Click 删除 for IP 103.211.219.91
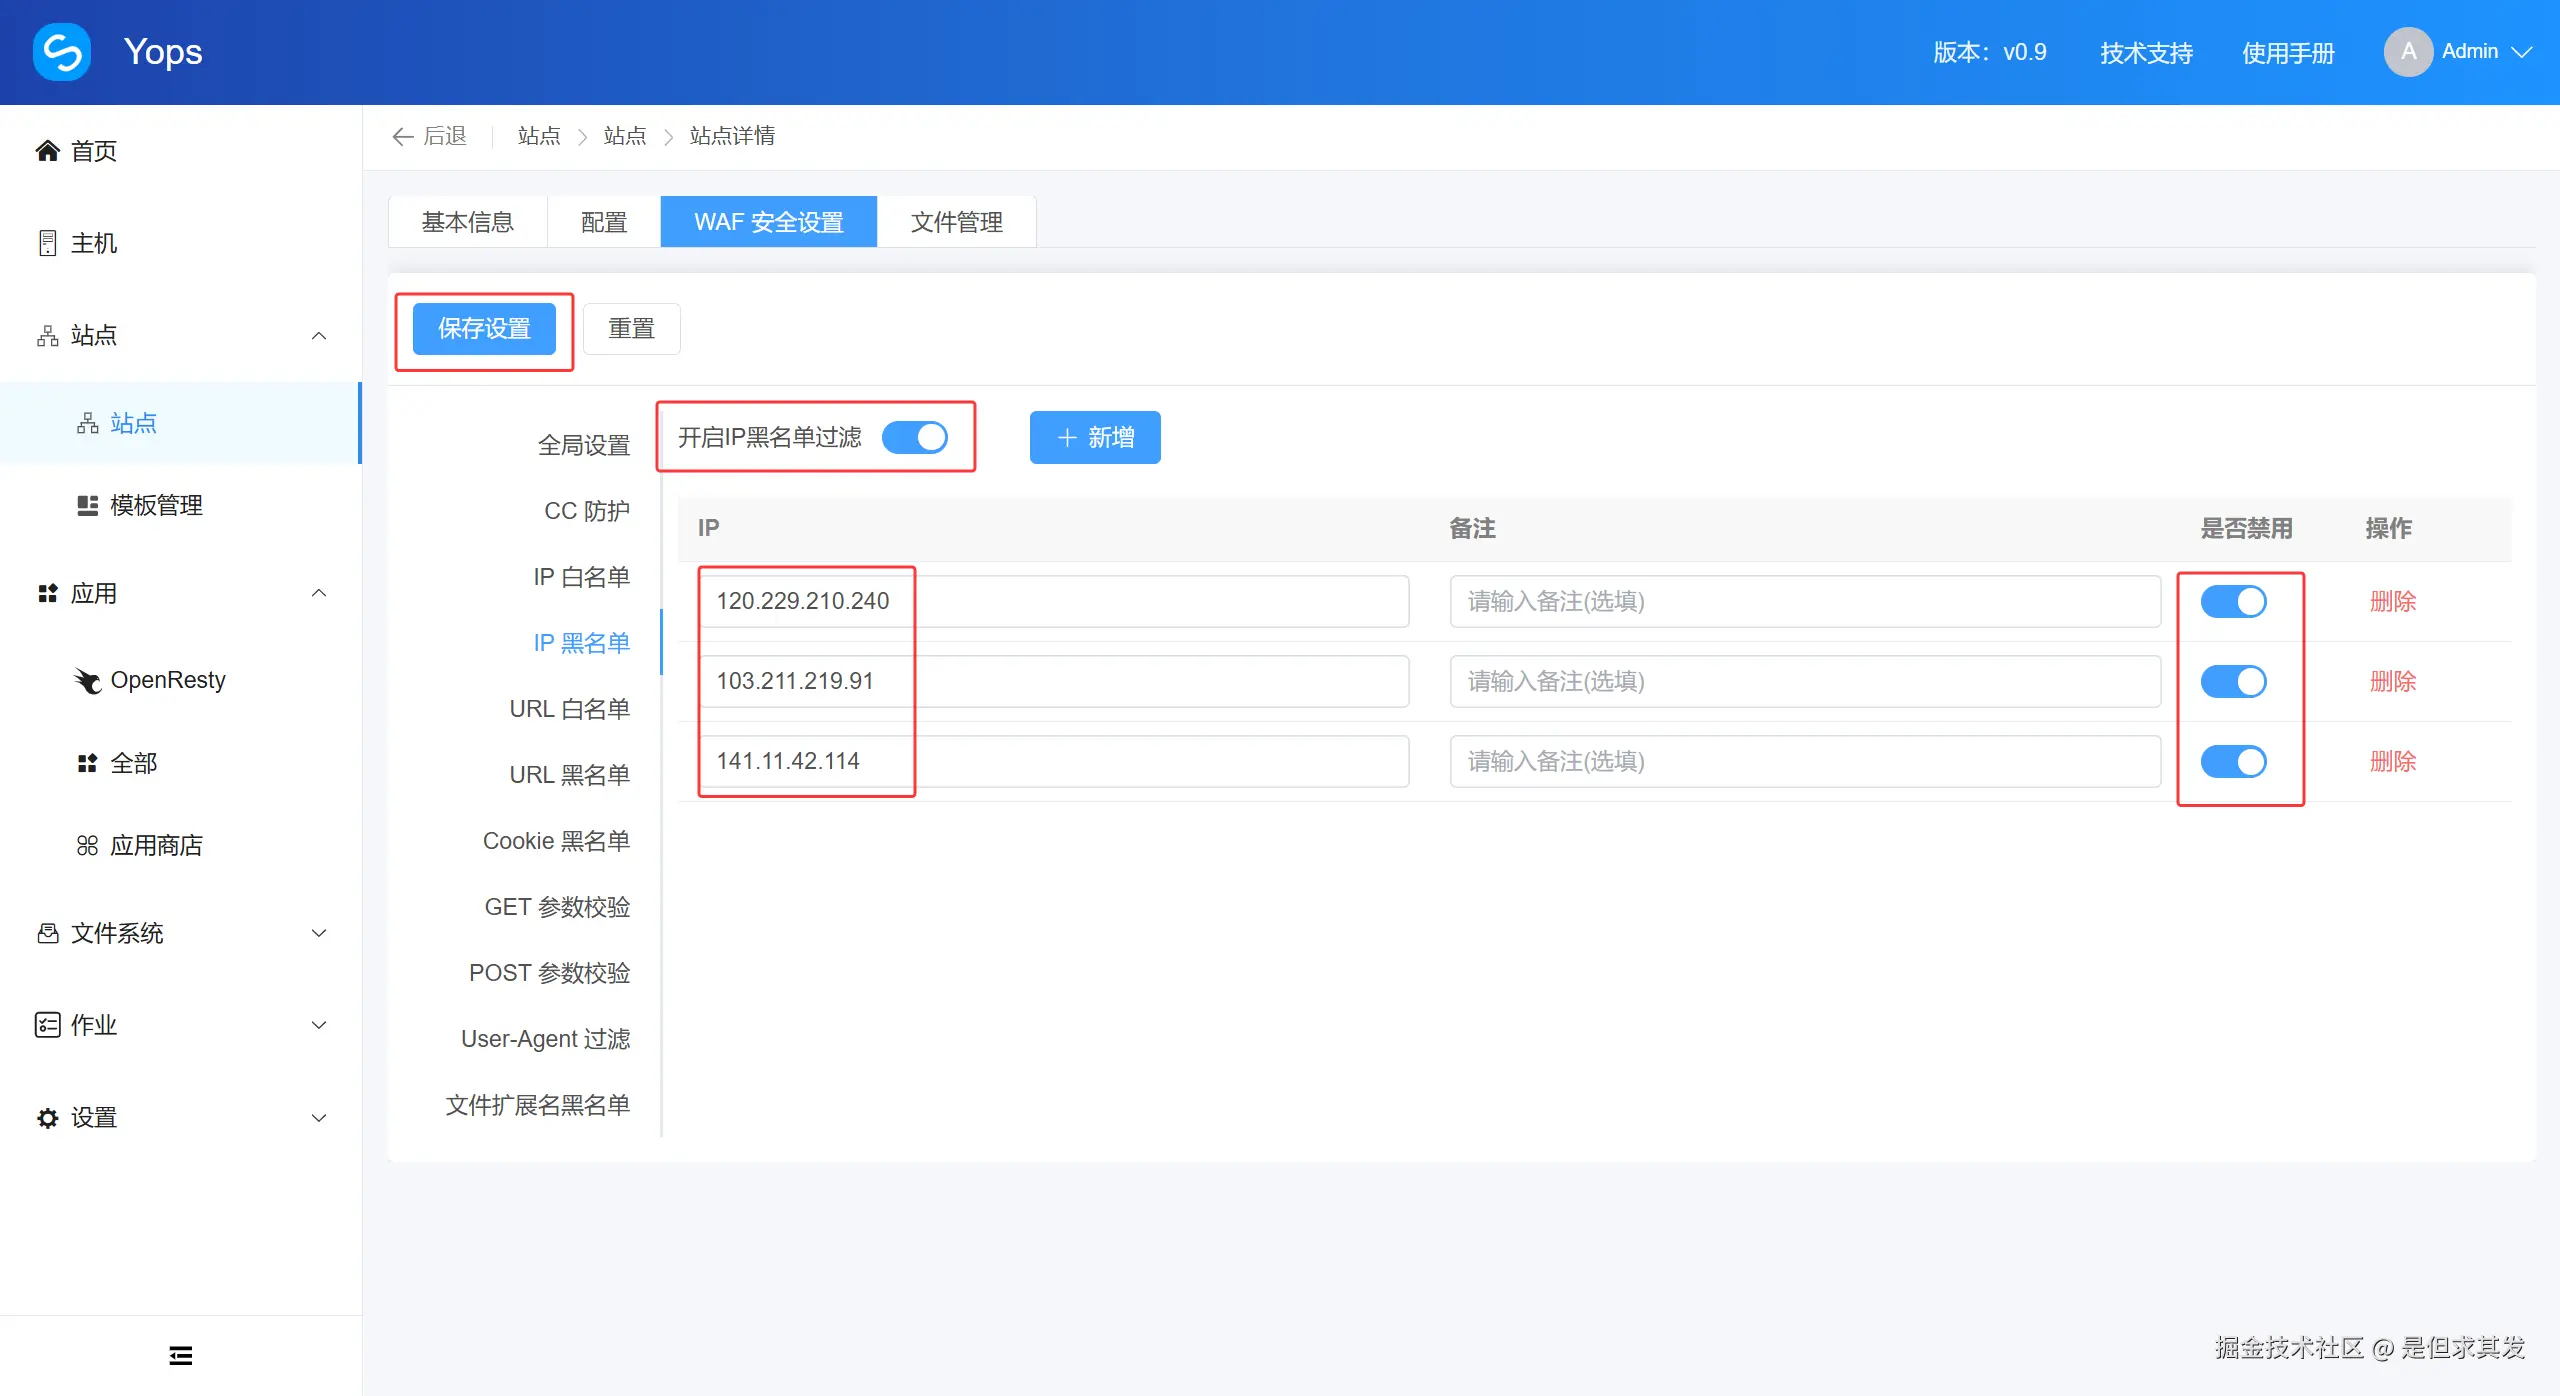The width and height of the screenshot is (2560, 1396). click(x=2392, y=681)
